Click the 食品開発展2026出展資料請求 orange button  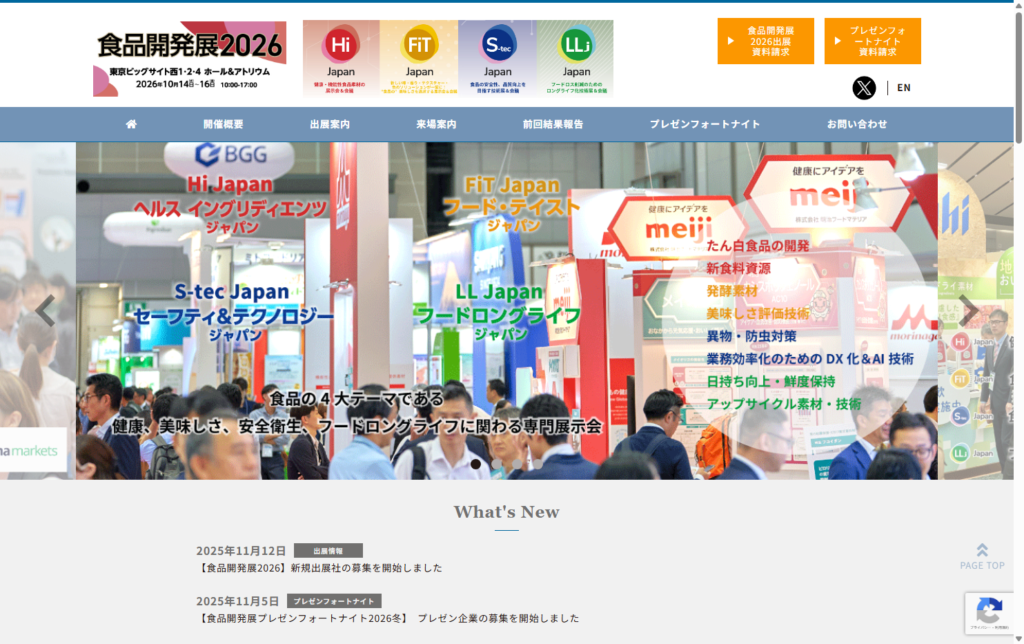point(764,42)
